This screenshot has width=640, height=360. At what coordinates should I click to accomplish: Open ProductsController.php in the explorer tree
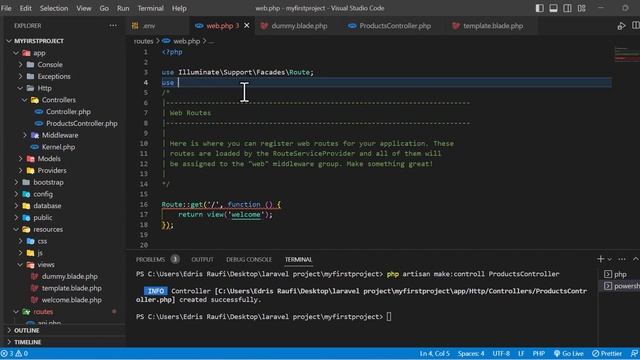[x=82, y=123]
